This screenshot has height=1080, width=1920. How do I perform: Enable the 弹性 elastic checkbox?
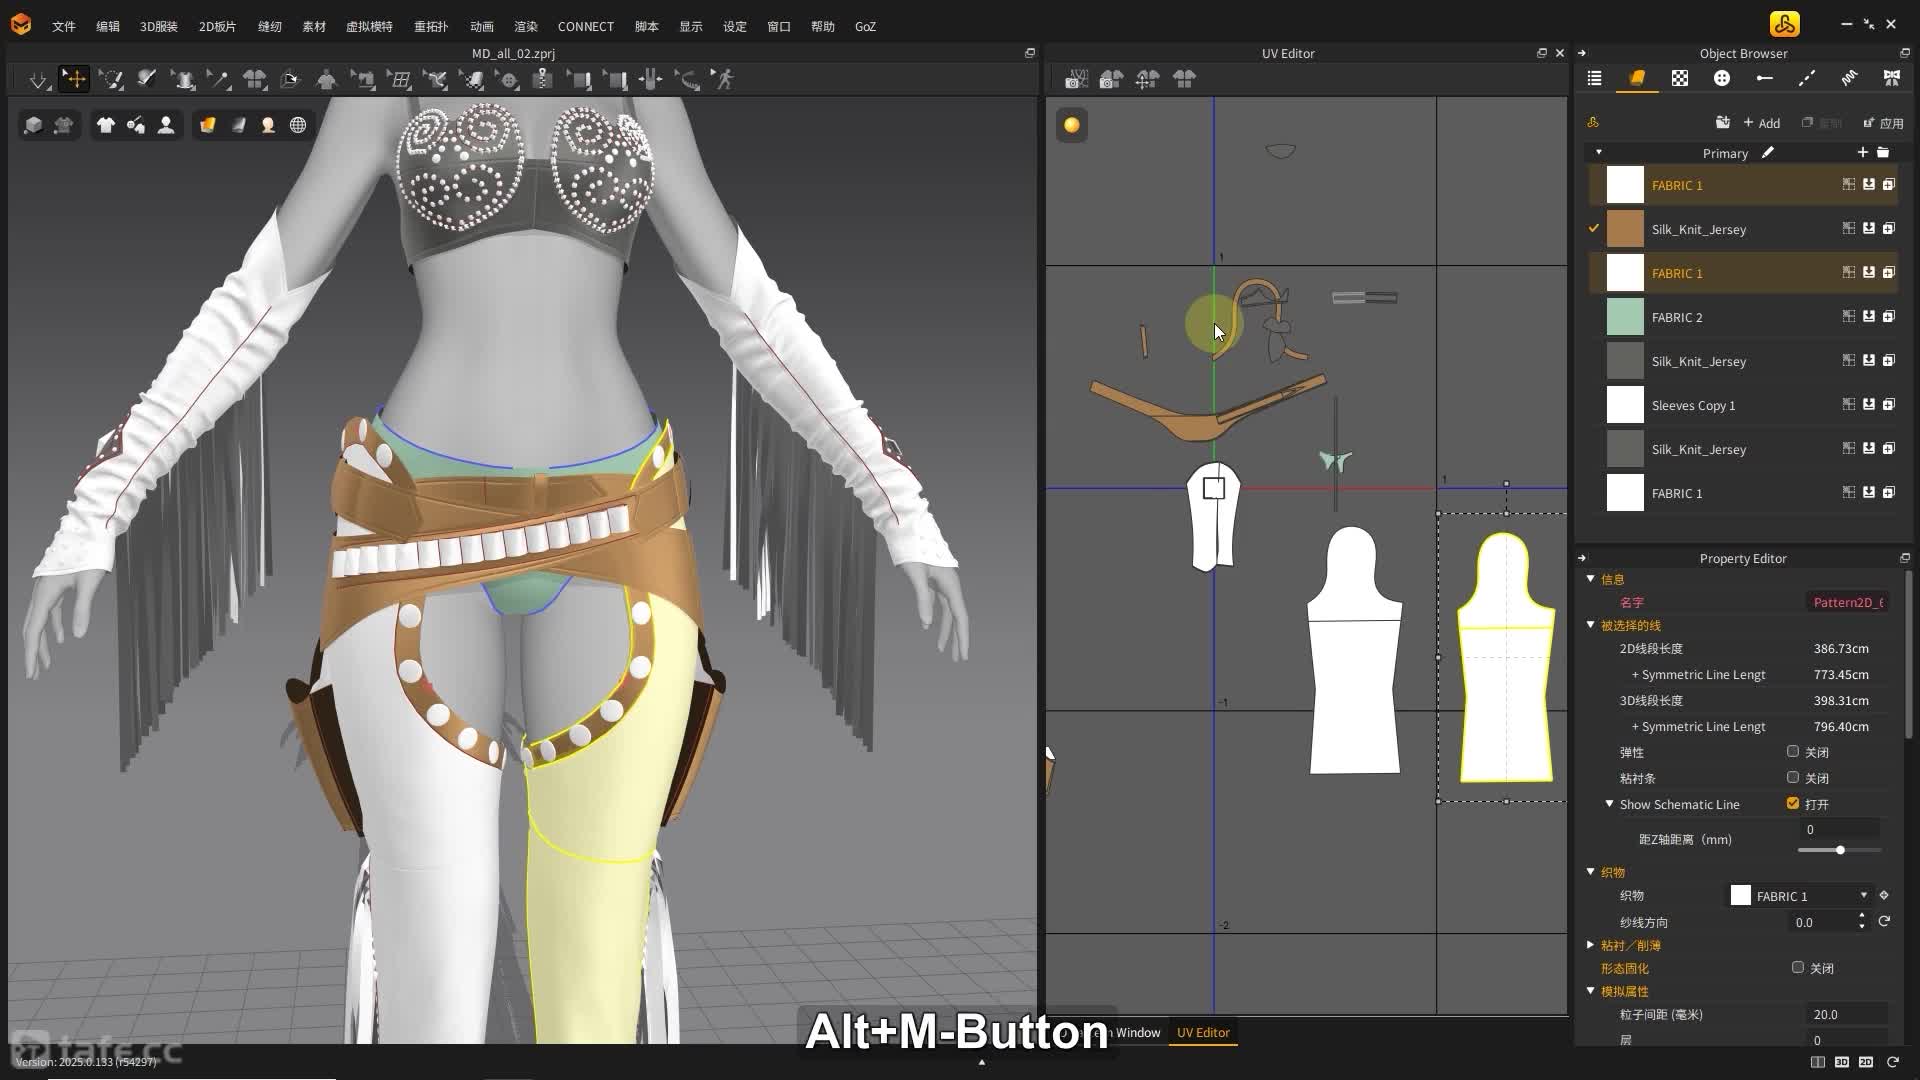click(x=1792, y=752)
